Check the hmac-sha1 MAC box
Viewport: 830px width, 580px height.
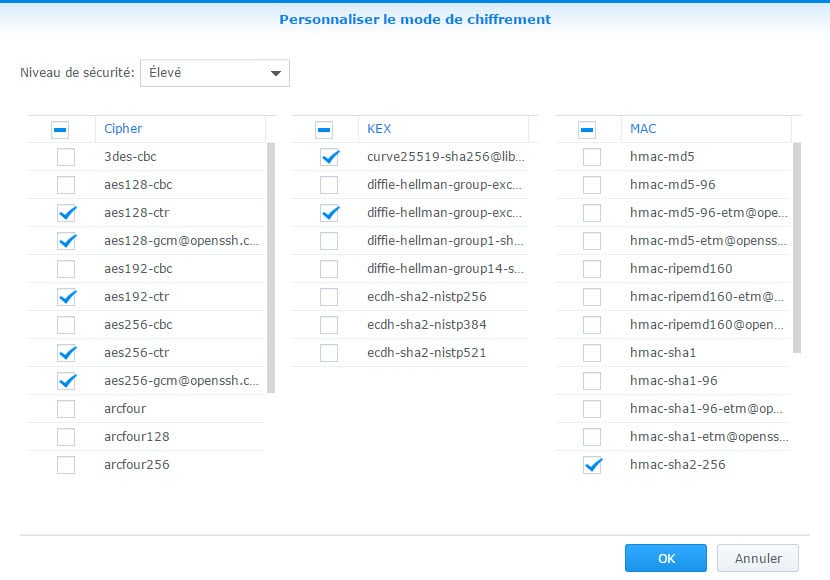click(592, 353)
